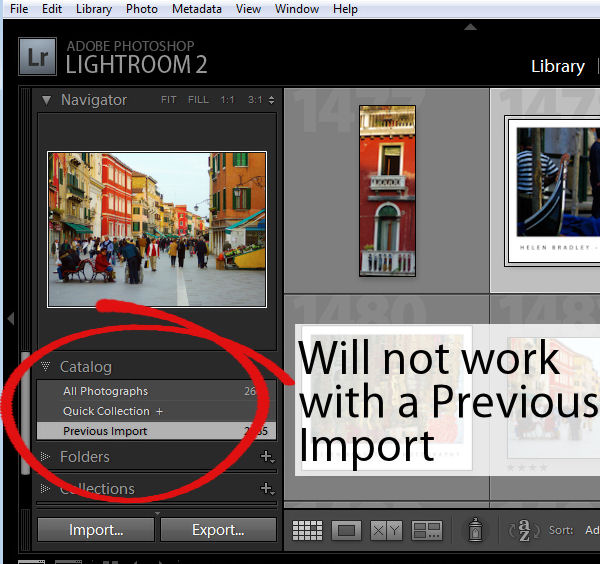Click the Export button
This screenshot has height=564, width=600.
pyautogui.click(x=218, y=530)
